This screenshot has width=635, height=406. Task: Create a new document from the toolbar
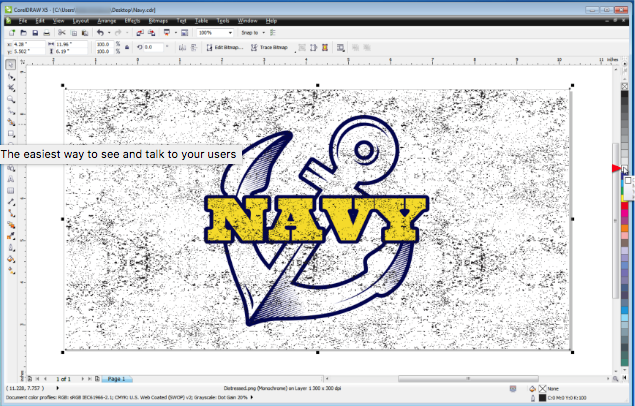12,33
